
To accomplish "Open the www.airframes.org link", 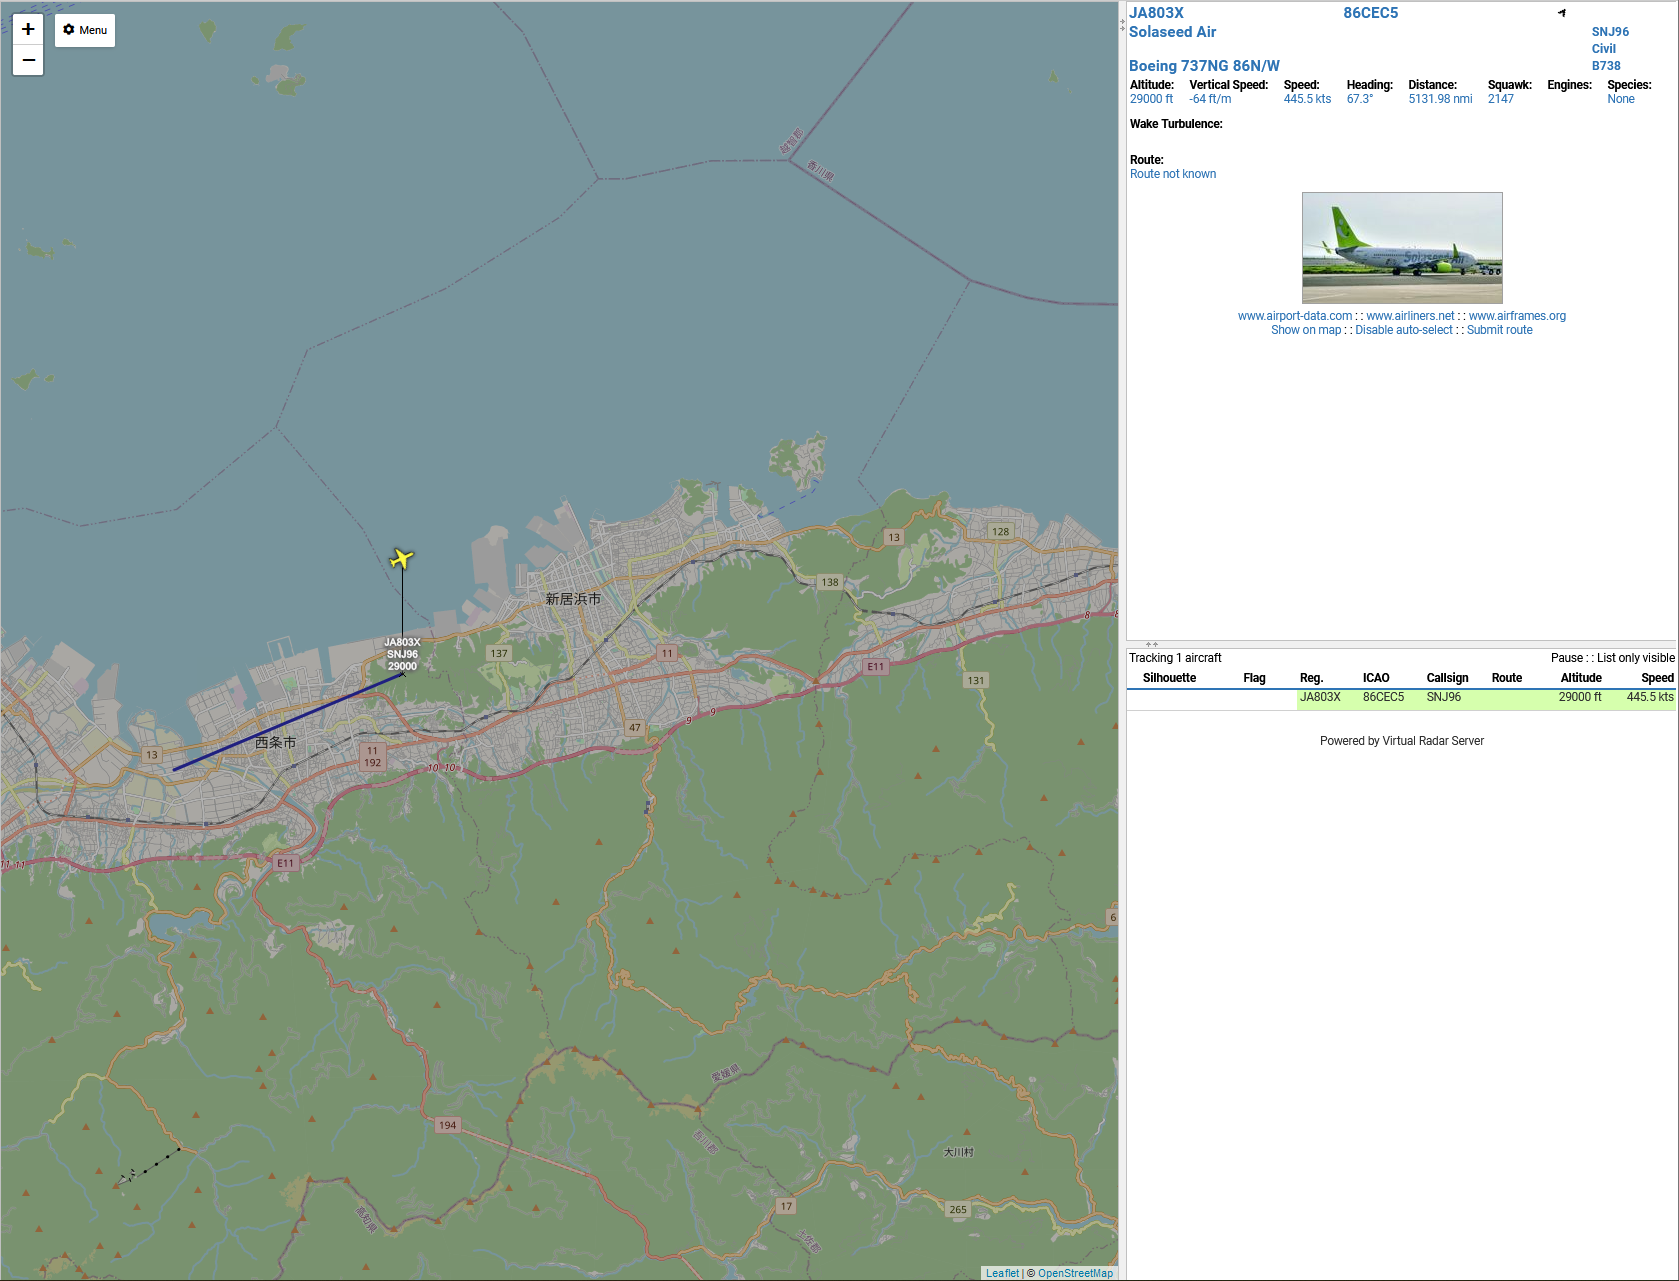I will 1517,316.
